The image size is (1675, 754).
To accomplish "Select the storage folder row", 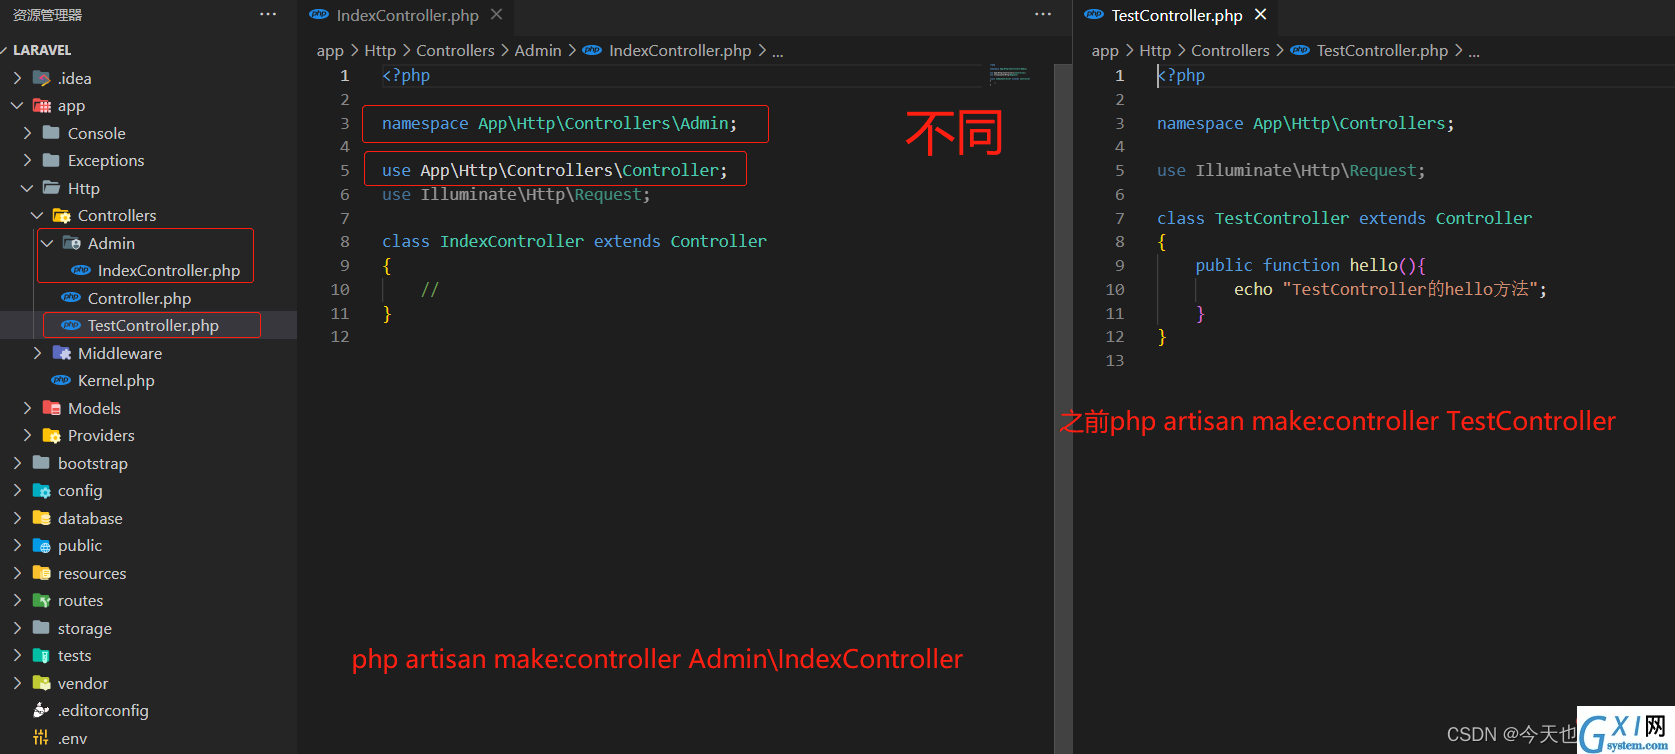I will coord(148,628).
